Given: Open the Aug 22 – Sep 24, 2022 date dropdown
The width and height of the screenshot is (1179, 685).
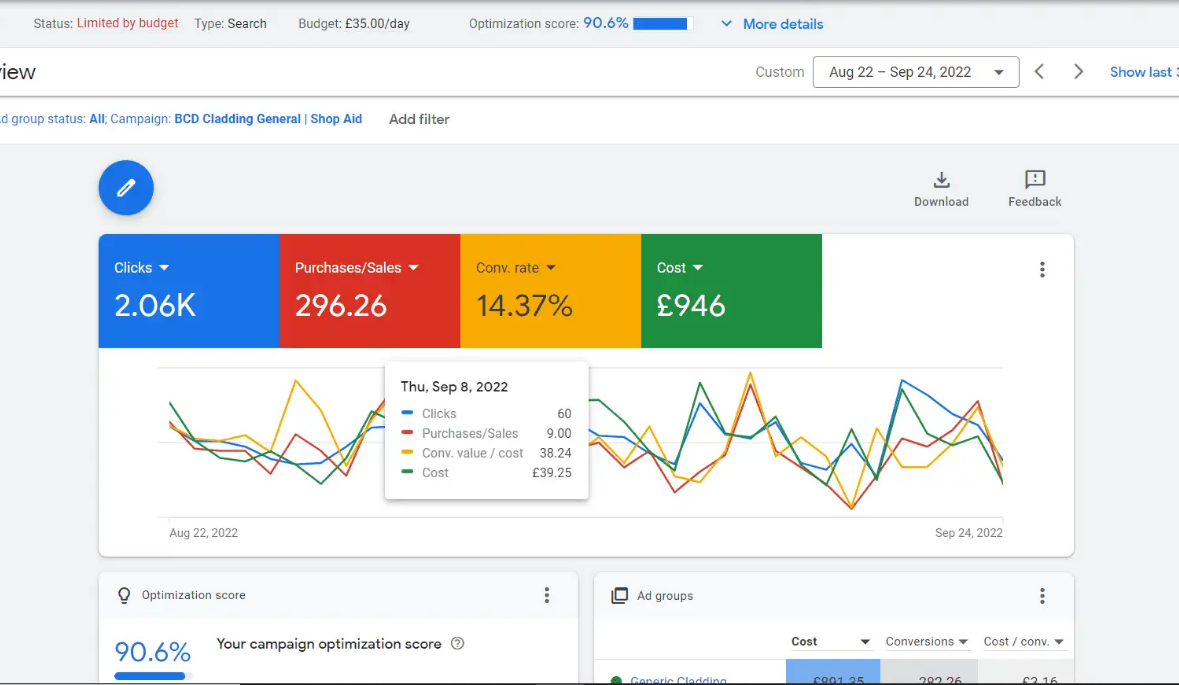Looking at the screenshot, I should [x=916, y=72].
